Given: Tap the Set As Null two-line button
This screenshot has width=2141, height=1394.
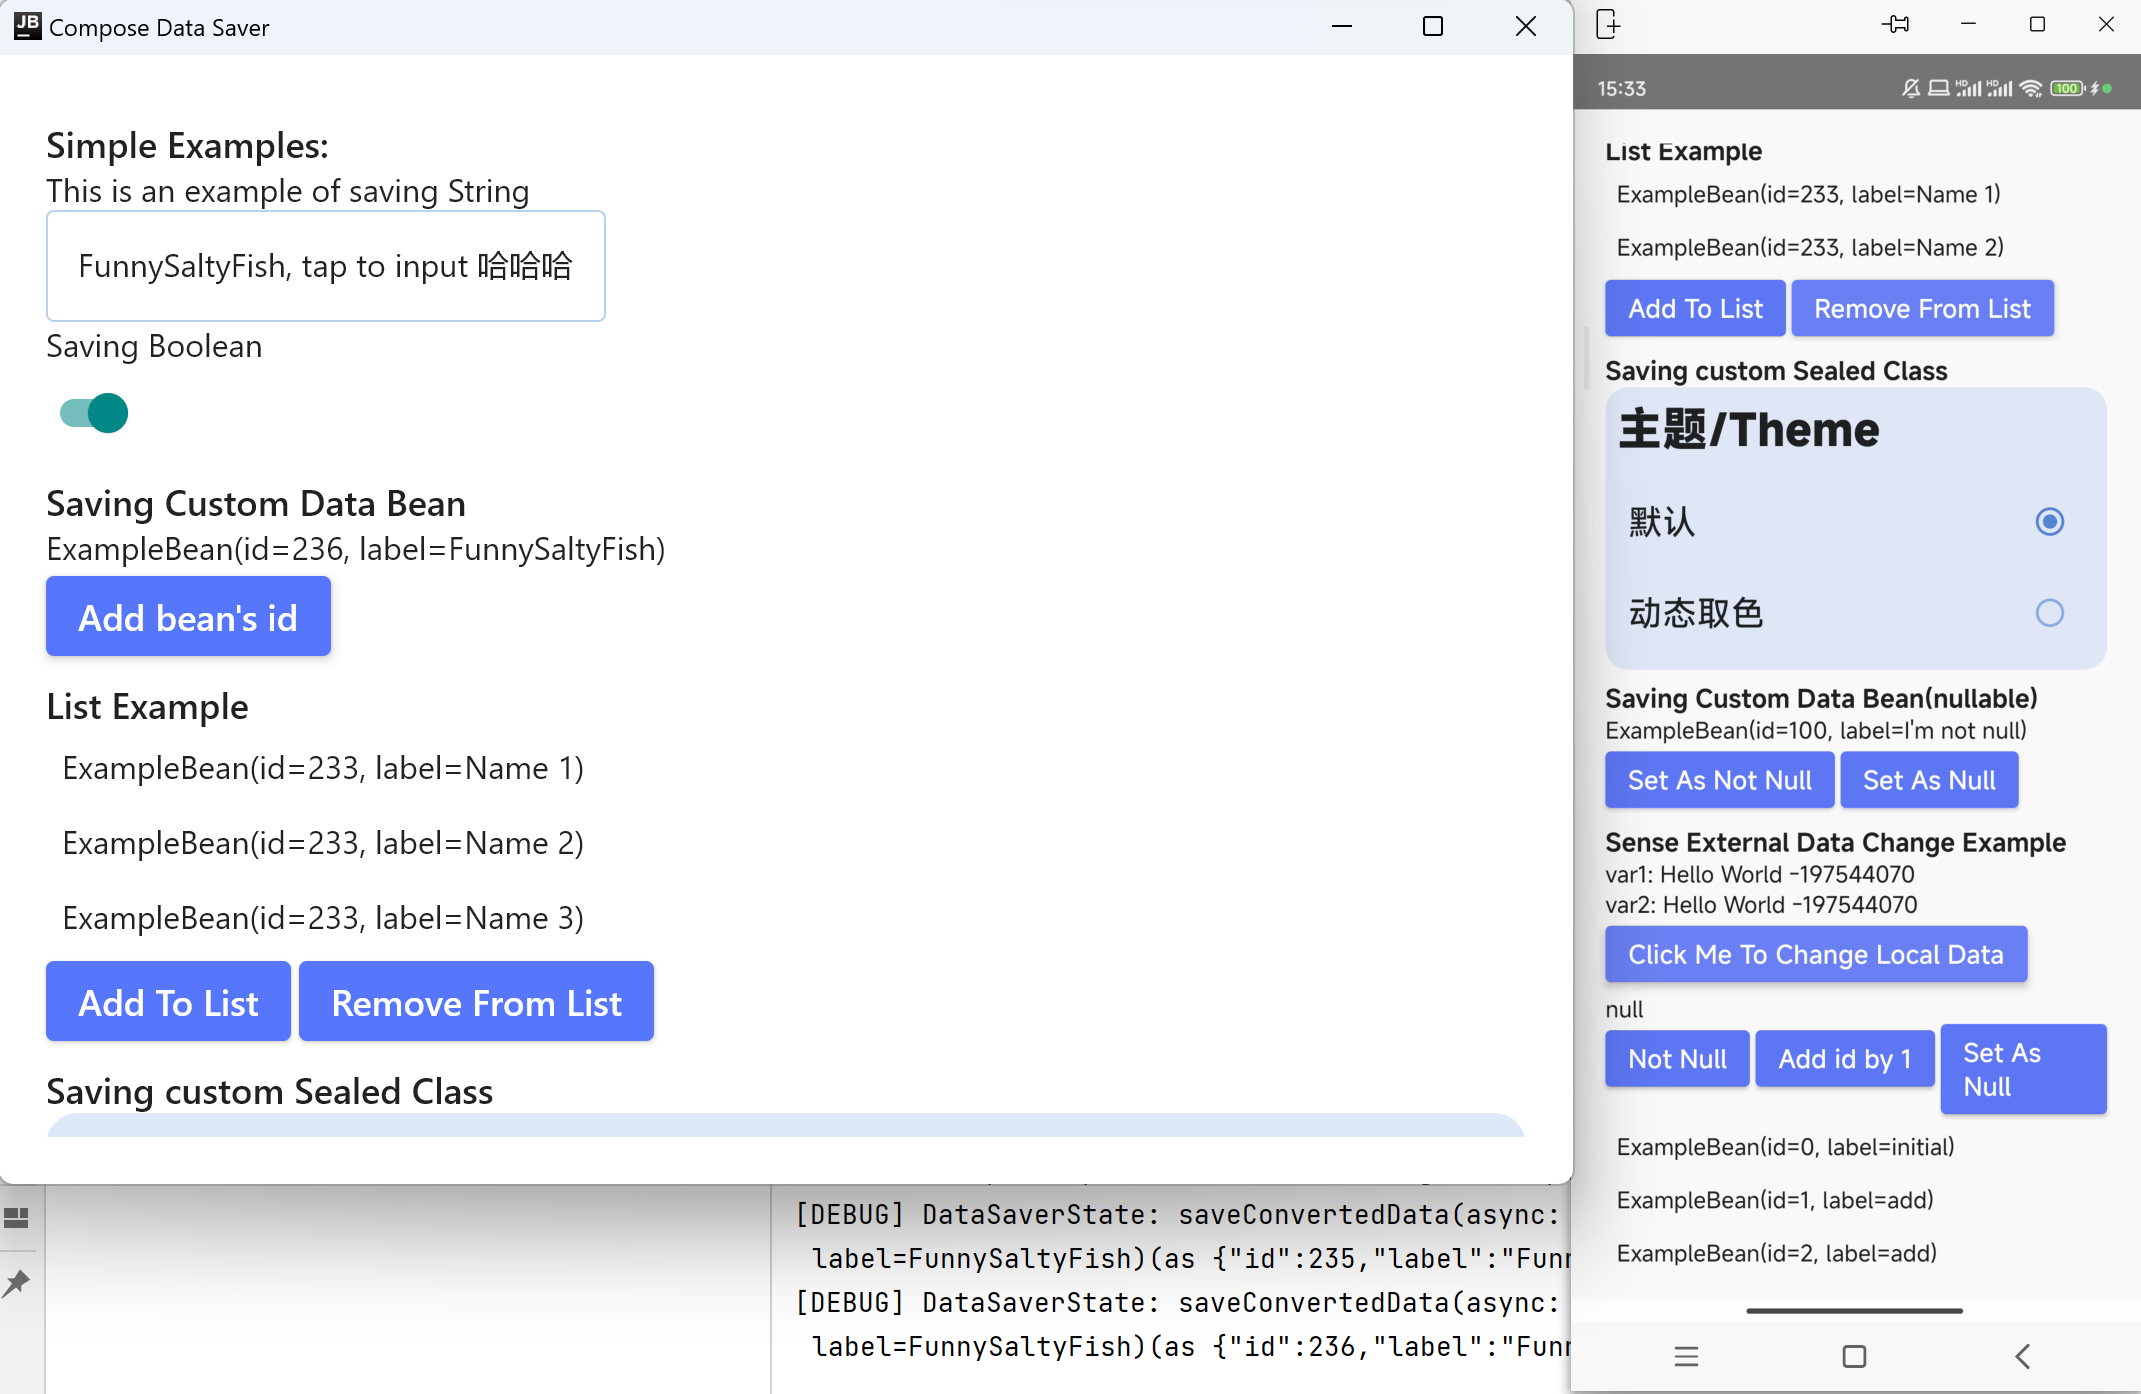Looking at the screenshot, I should tap(2022, 1069).
